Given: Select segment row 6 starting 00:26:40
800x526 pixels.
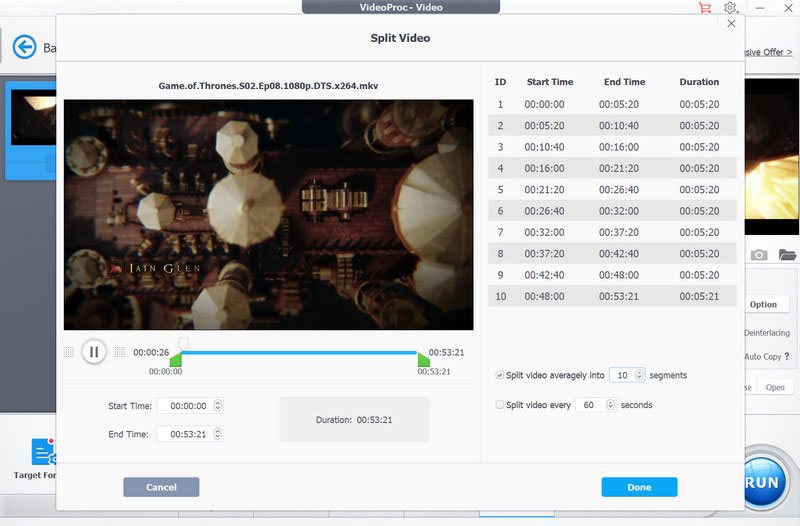Looking at the screenshot, I should click(x=612, y=211).
